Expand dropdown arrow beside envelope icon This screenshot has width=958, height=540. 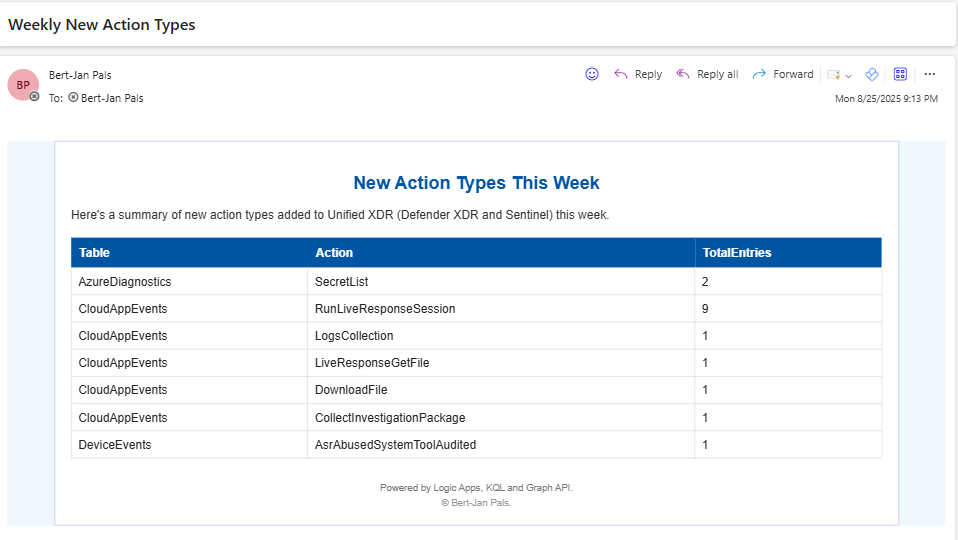(849, 76)
